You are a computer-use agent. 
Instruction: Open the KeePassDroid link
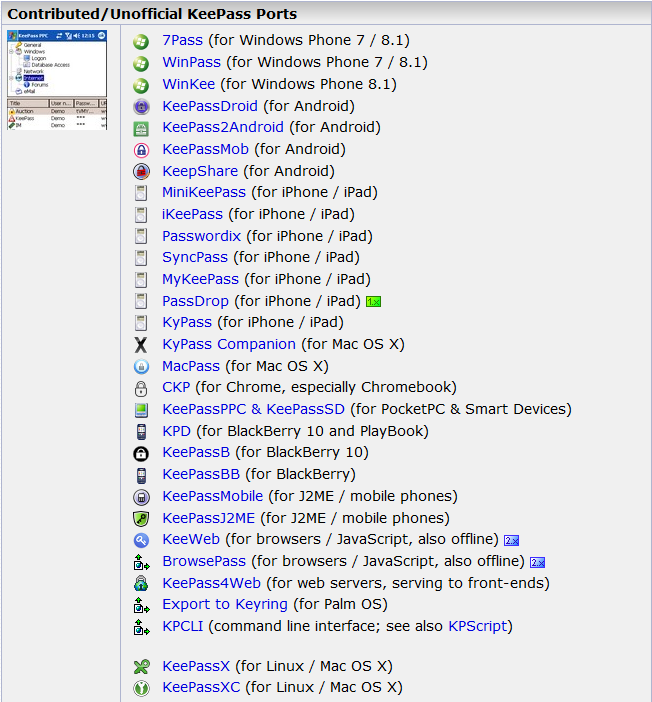pyautogui.click(x=210, y=106)
